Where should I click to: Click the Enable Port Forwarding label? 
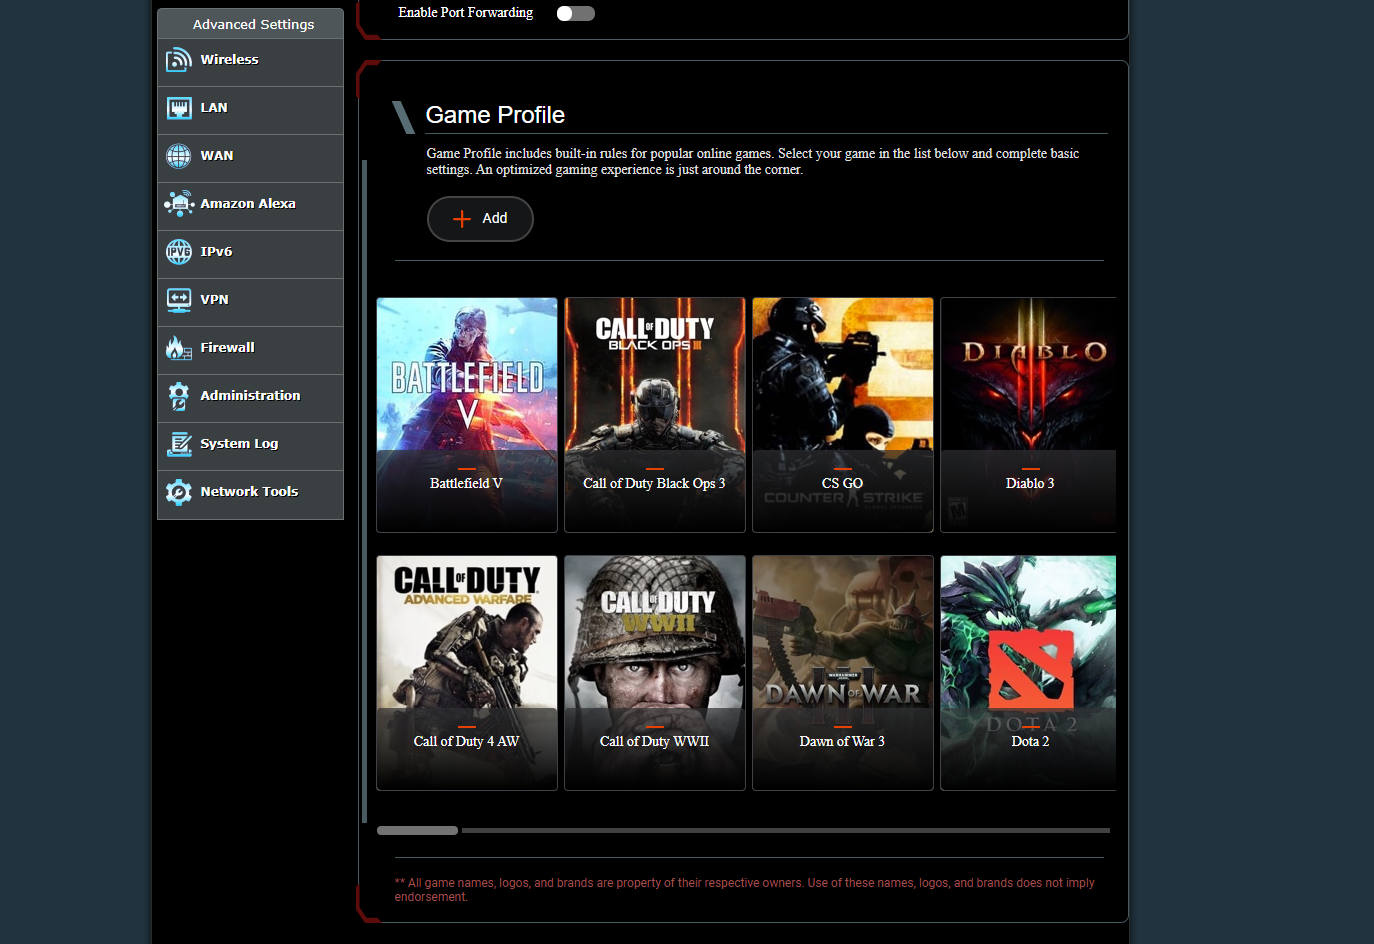pos(466,13)
